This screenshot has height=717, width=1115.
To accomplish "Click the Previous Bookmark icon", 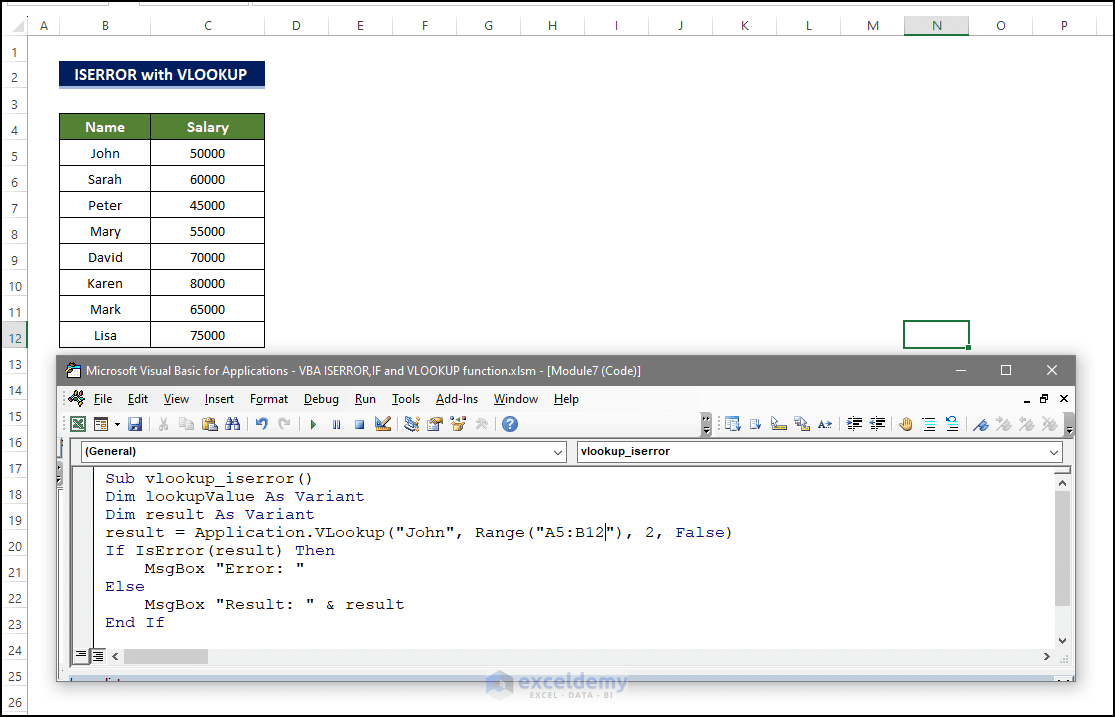I will coord(1026,425).
